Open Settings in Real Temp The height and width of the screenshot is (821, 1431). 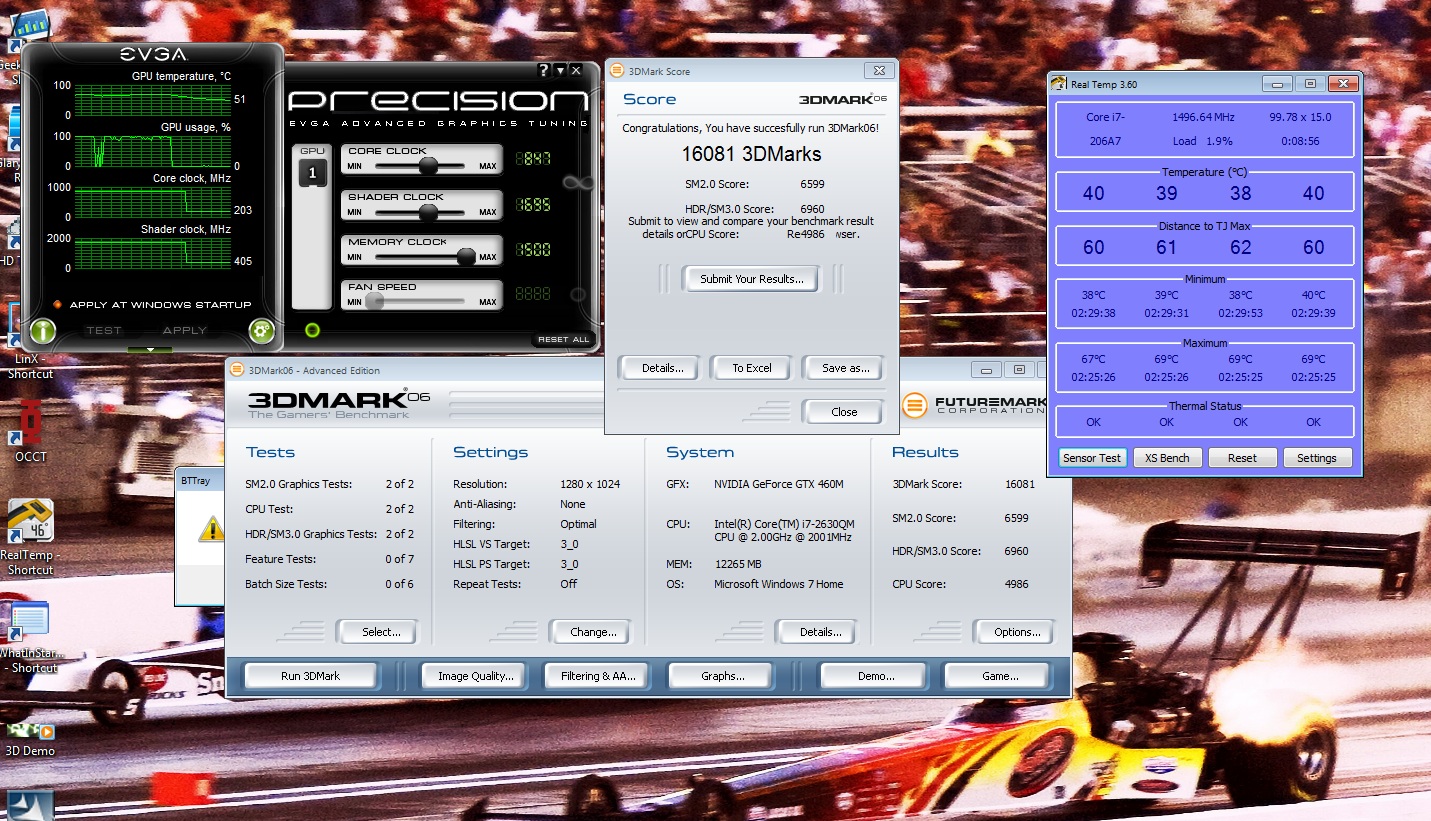point(1316,458)
